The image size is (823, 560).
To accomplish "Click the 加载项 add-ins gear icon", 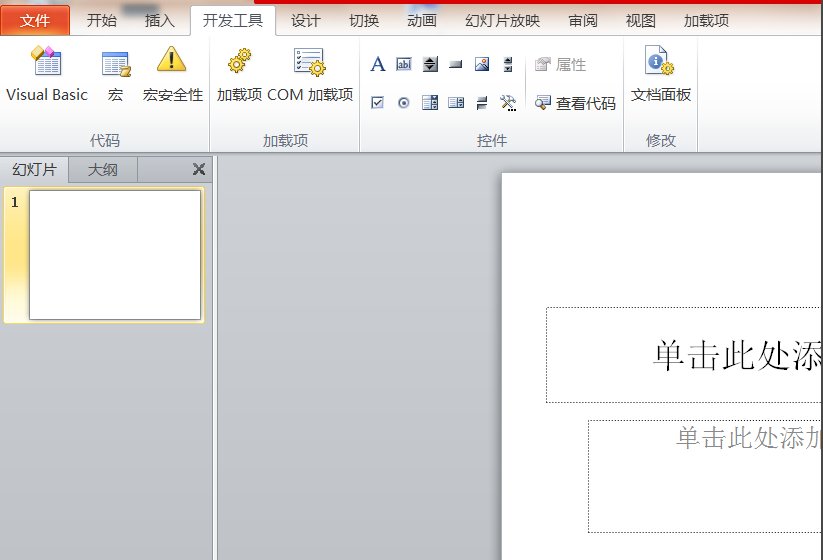I will point(239,75).
